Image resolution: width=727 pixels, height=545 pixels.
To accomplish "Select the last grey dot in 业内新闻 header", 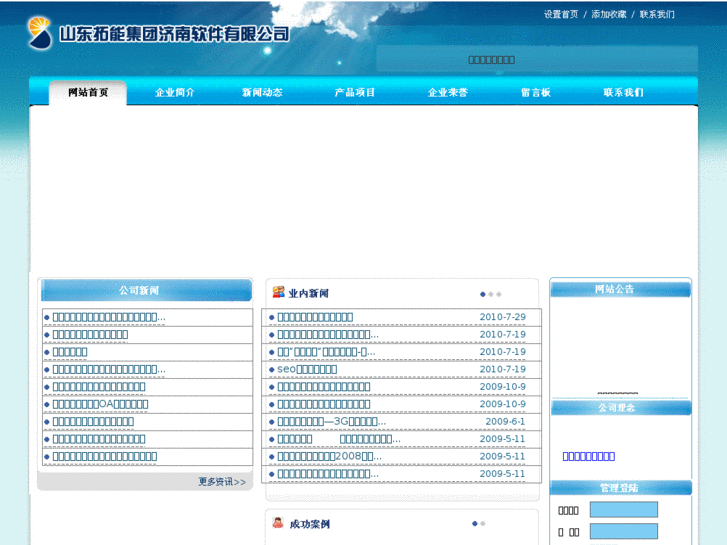I will (x=499, y=294).
